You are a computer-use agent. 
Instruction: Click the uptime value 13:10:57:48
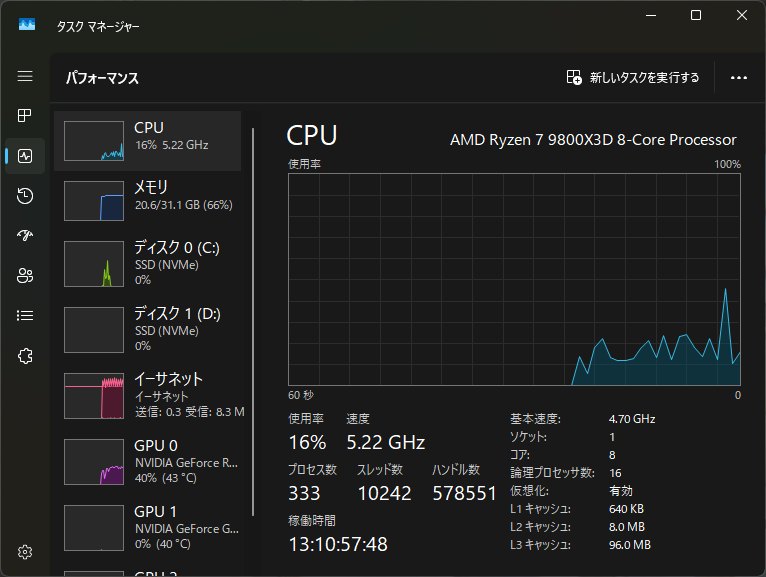338,544
